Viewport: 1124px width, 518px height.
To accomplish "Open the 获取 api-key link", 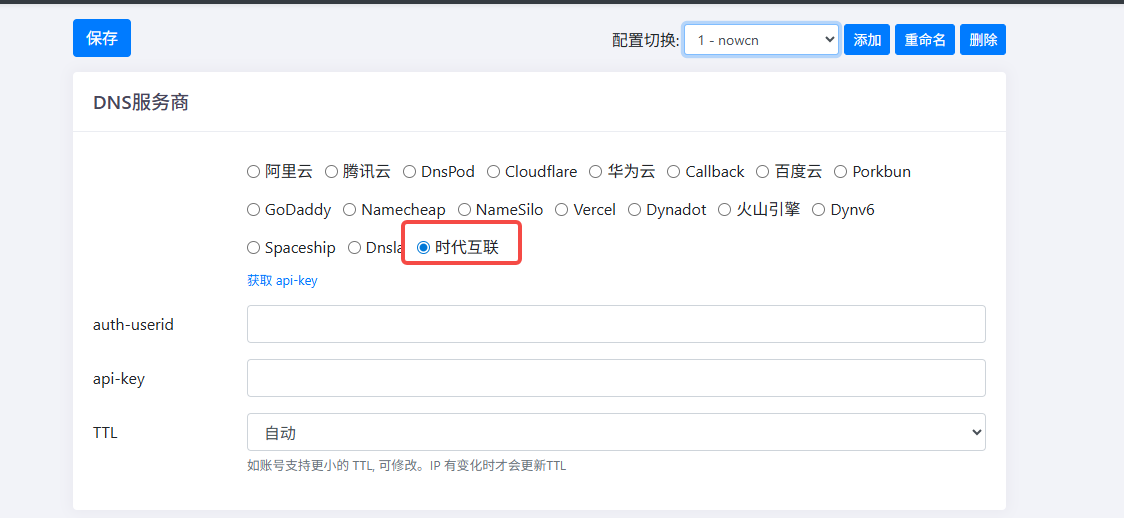I will point(282,281).
